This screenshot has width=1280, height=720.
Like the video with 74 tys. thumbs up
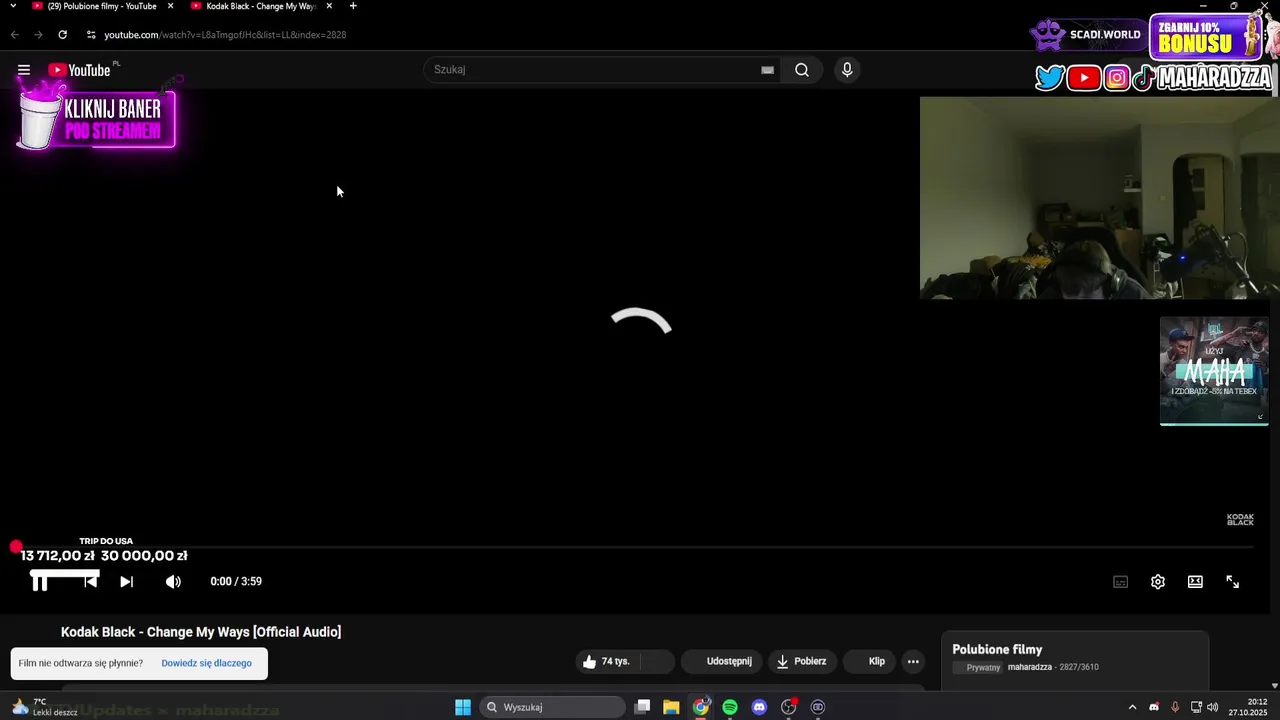pos(607,661)
